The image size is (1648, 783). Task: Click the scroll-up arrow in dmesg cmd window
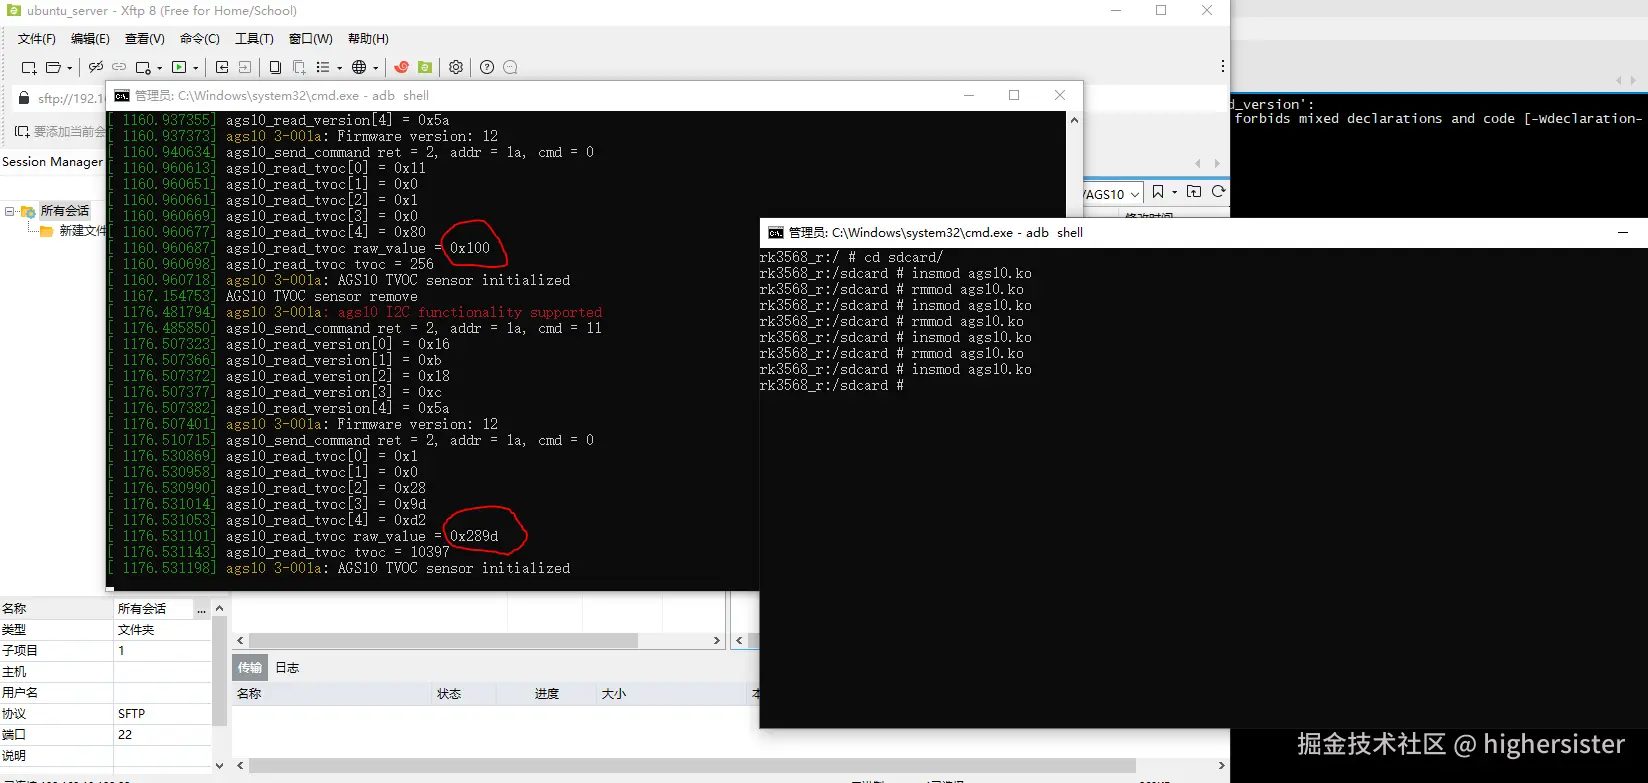pyautogui.click(x=1074, y=120)
